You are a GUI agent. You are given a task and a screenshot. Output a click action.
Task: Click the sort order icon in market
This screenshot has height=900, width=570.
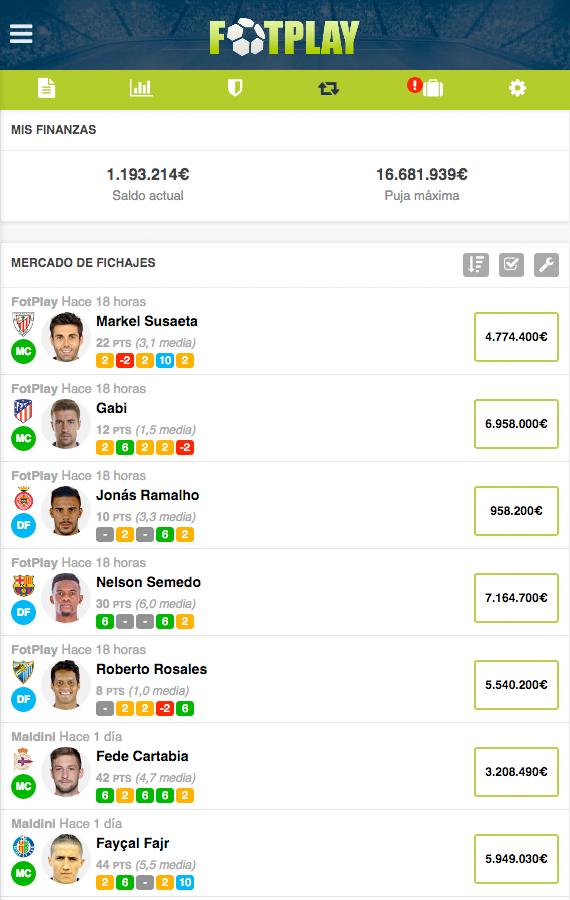[476, 265]
